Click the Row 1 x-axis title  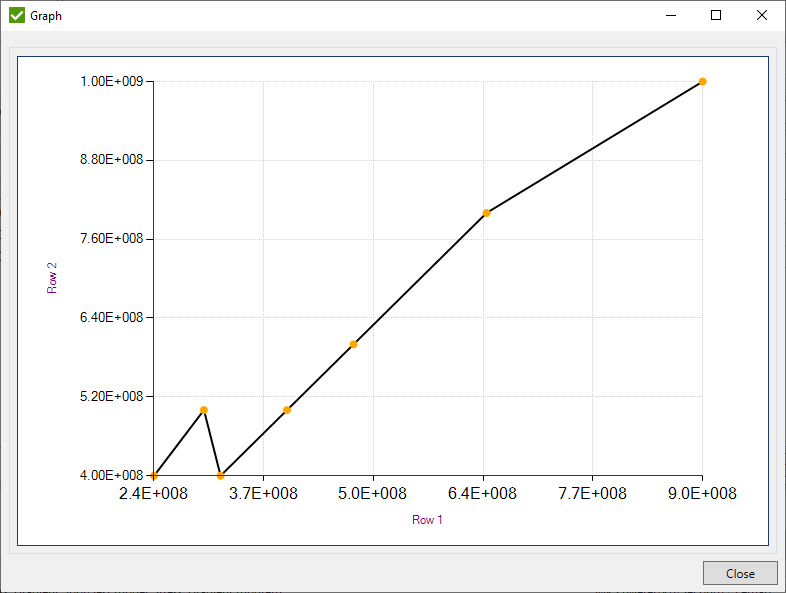click(427, 520)
